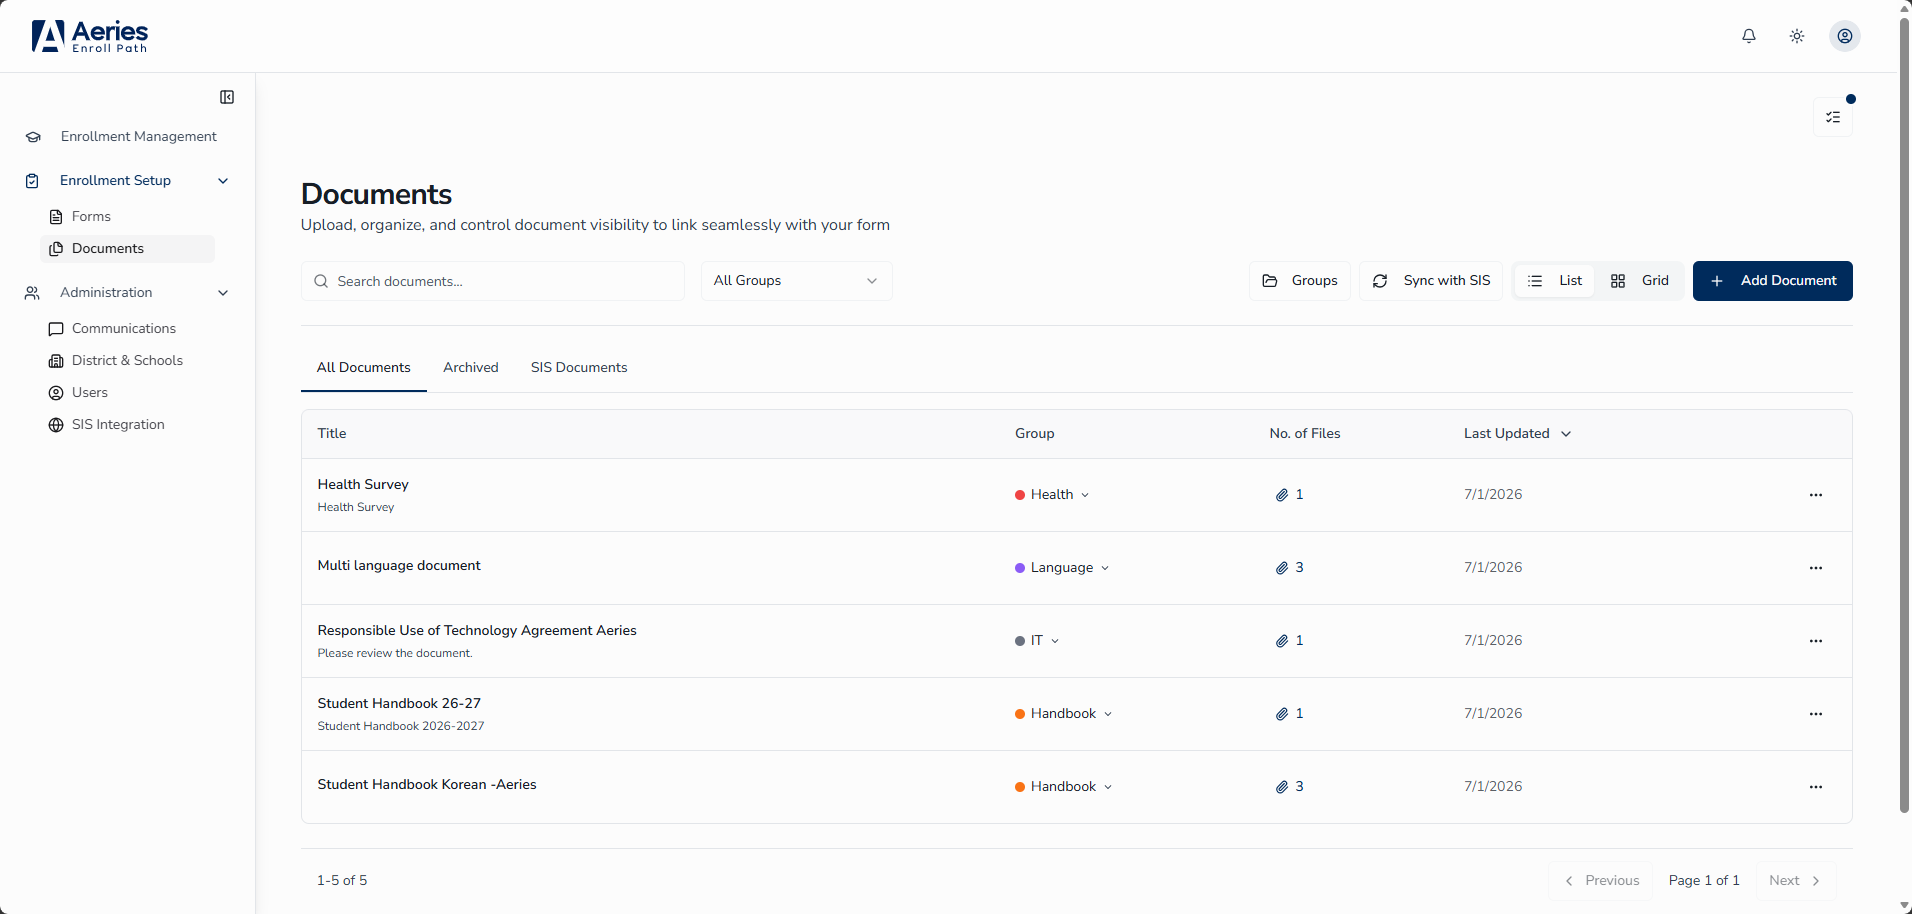
Task: Open Responsible Use of Technology Agreement Aeries
Action: 477,630
